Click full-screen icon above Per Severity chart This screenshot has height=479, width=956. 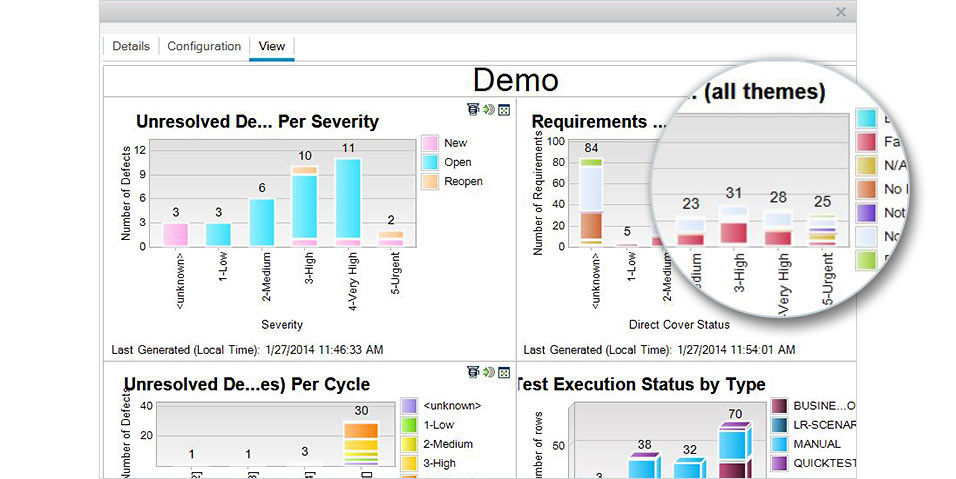point(504,110)
